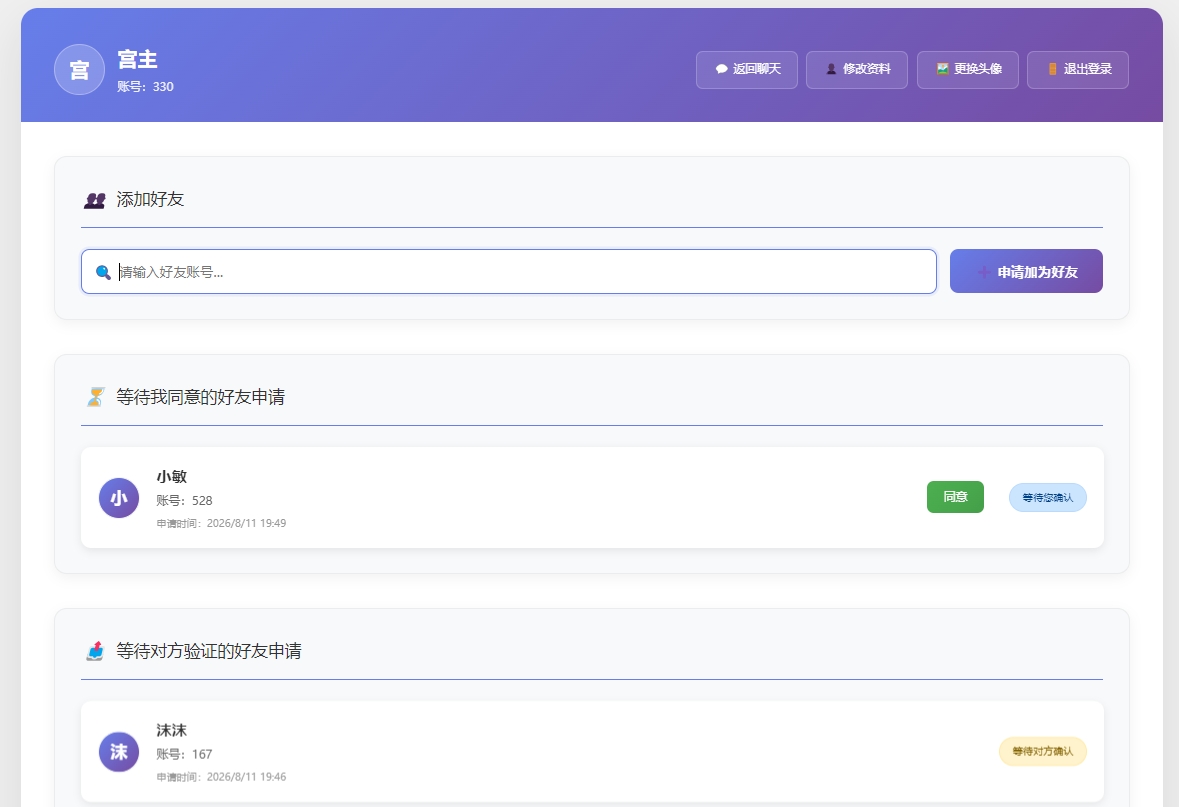Image resolution: width=1179 pixels, height=807 pixels.
Task: Click the outbox icon beside 等待对方验证的好友申请
Action: (x=95, y=651)
